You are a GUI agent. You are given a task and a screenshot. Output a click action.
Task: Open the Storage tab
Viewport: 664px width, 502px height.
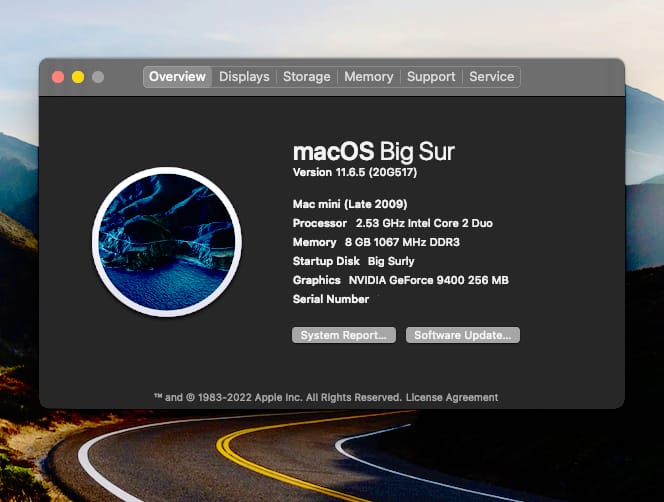pyautogui.click(x=307, y=77)
